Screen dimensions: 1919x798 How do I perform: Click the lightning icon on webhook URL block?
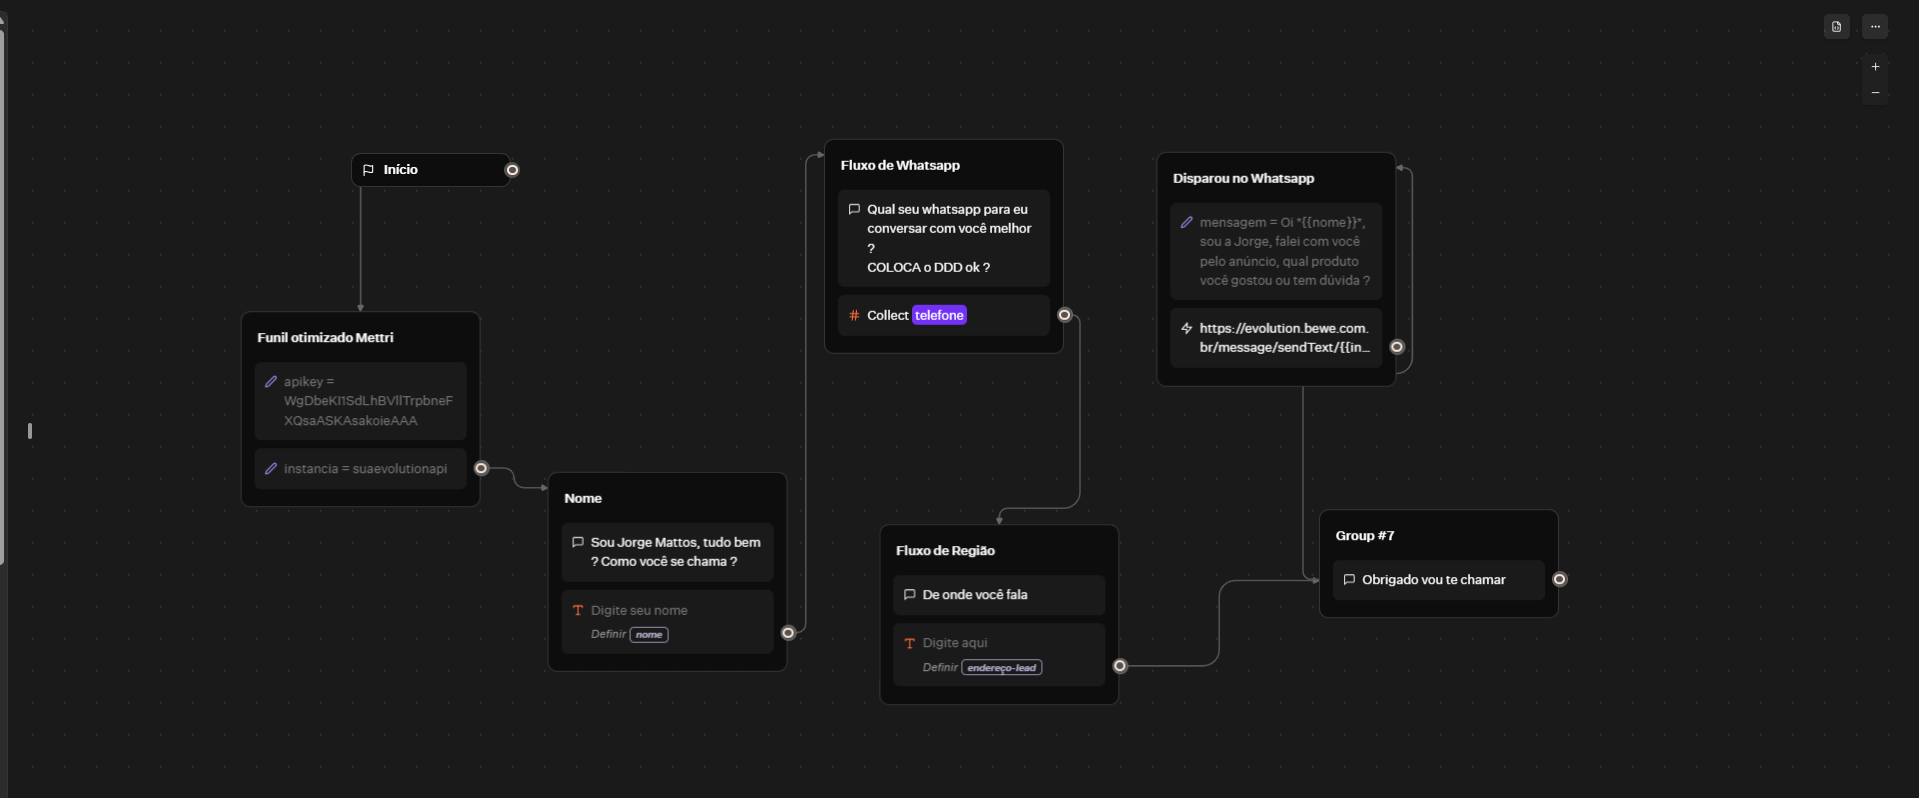coord(1186,328)
